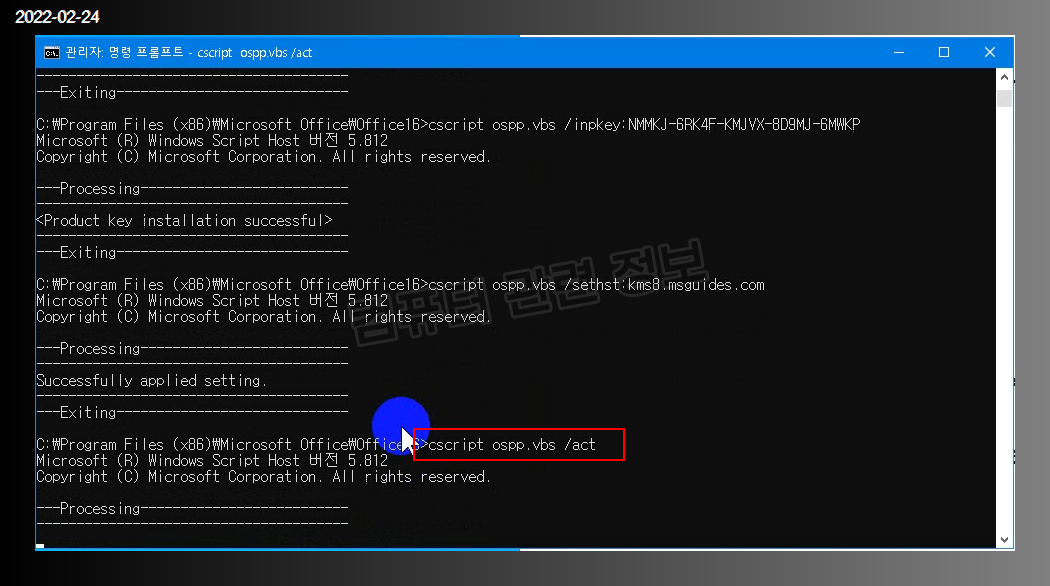The image size is (1050, 586).
Task: Click the scrollbar down arrow
Action: pos(1004,540)
